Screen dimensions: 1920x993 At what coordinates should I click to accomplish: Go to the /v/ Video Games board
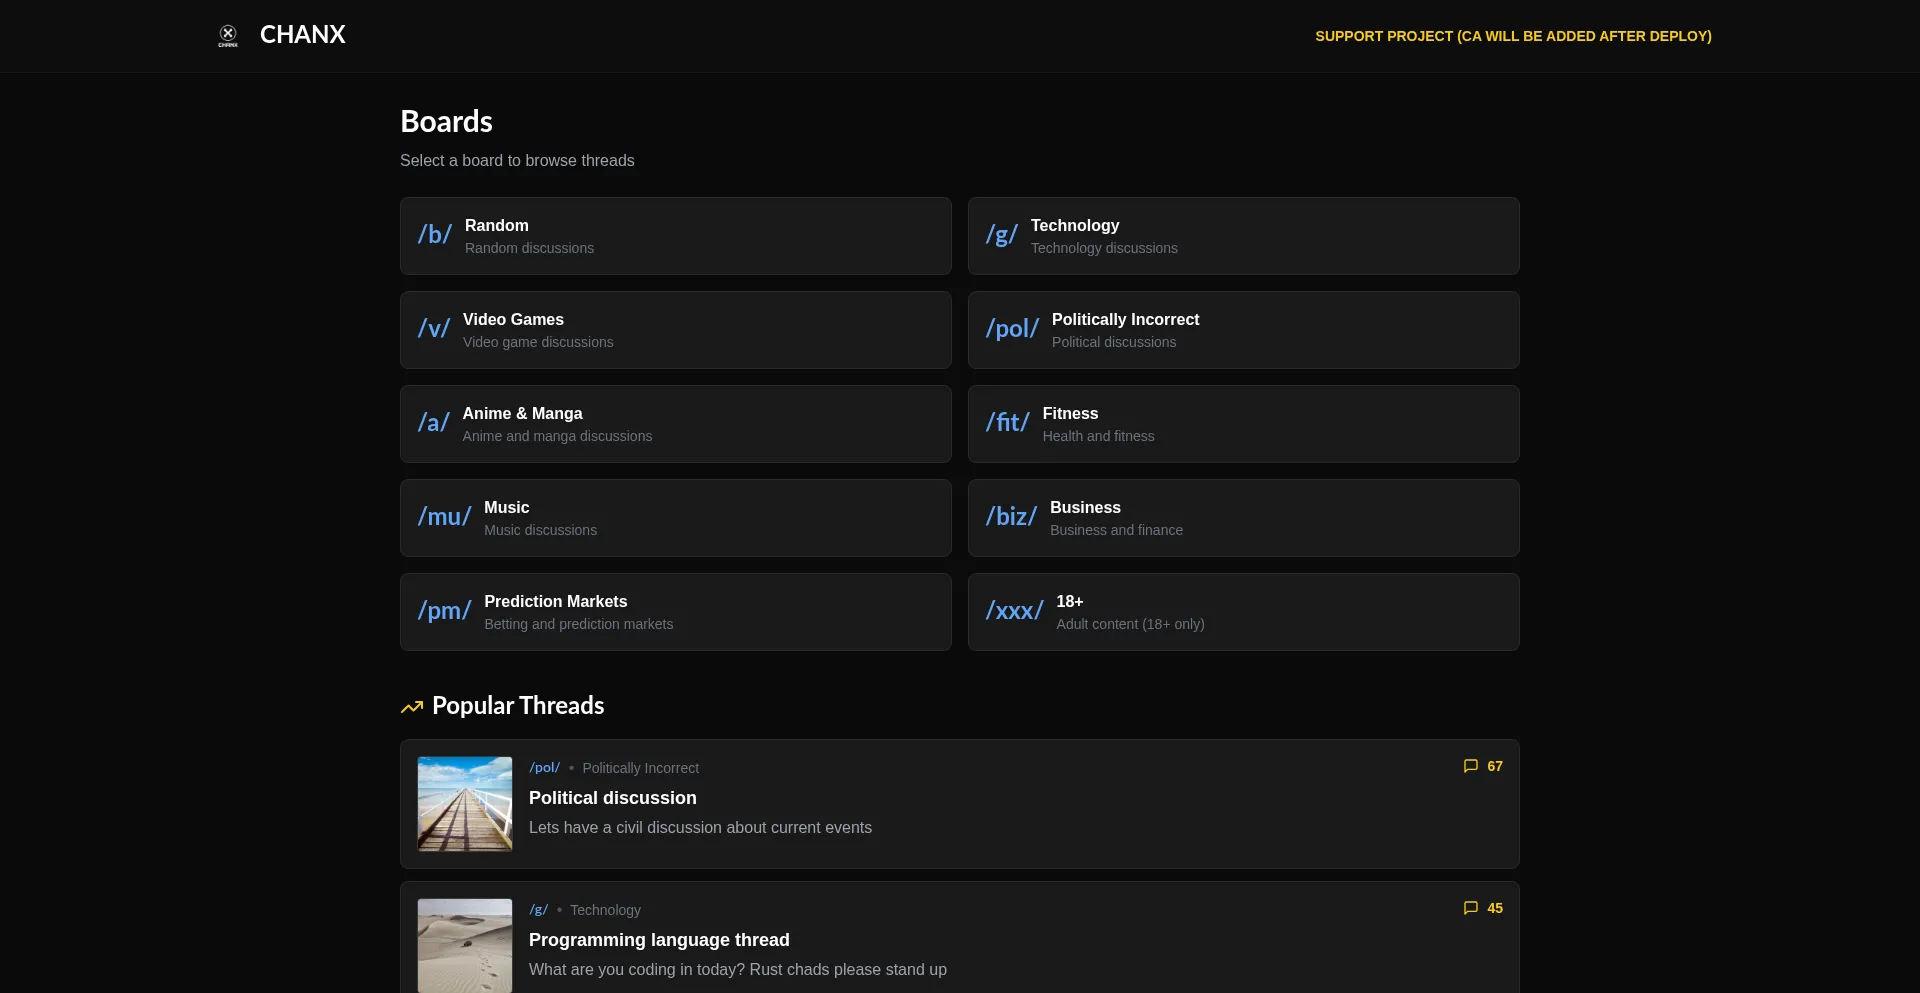(675, 330)
